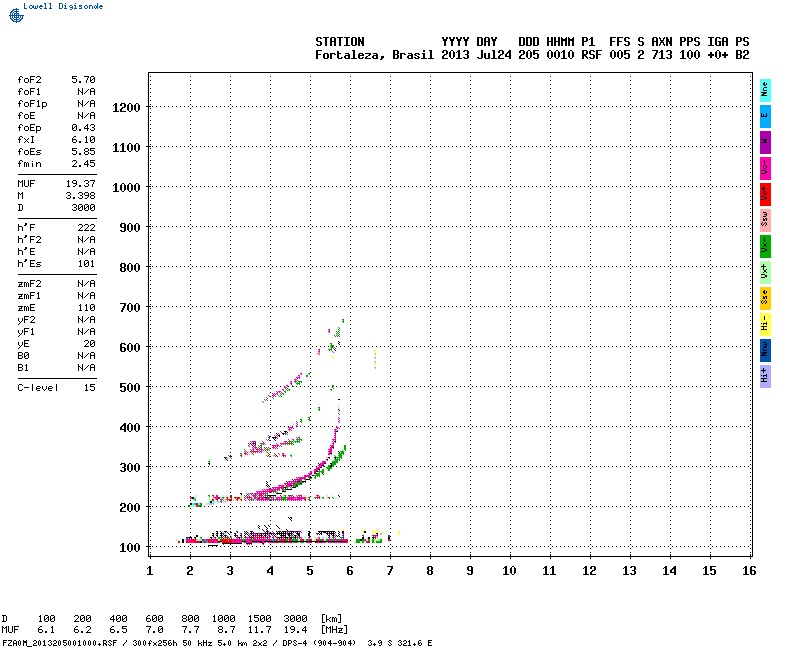Choose the dark green Vx- legend swatch
The height and width of the screenshot is (650, 800).
coord(765,246)
